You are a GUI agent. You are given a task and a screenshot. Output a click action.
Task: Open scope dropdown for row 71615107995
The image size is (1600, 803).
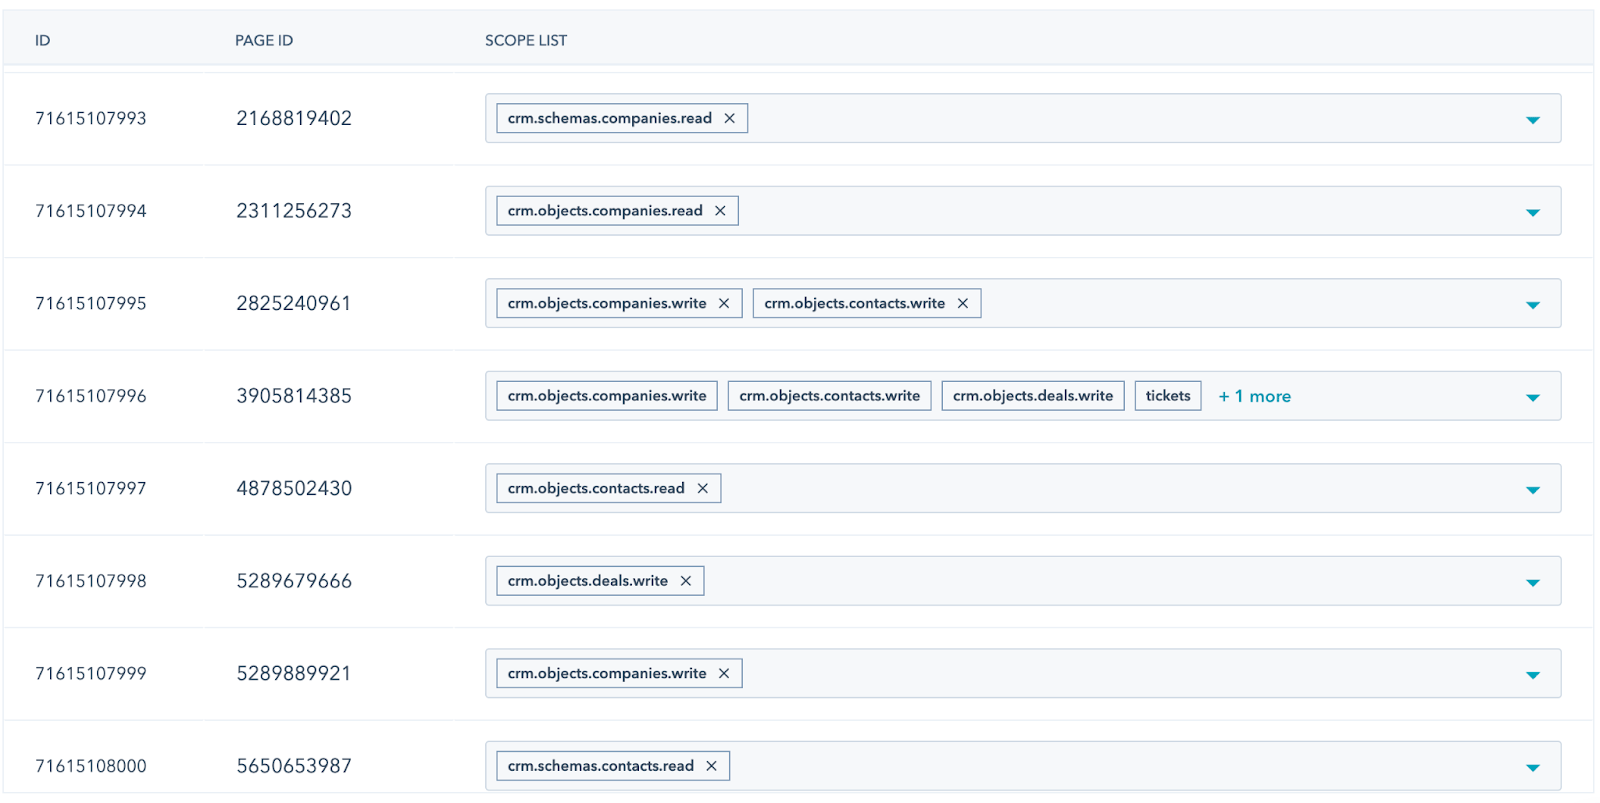tap(1533, 305)
